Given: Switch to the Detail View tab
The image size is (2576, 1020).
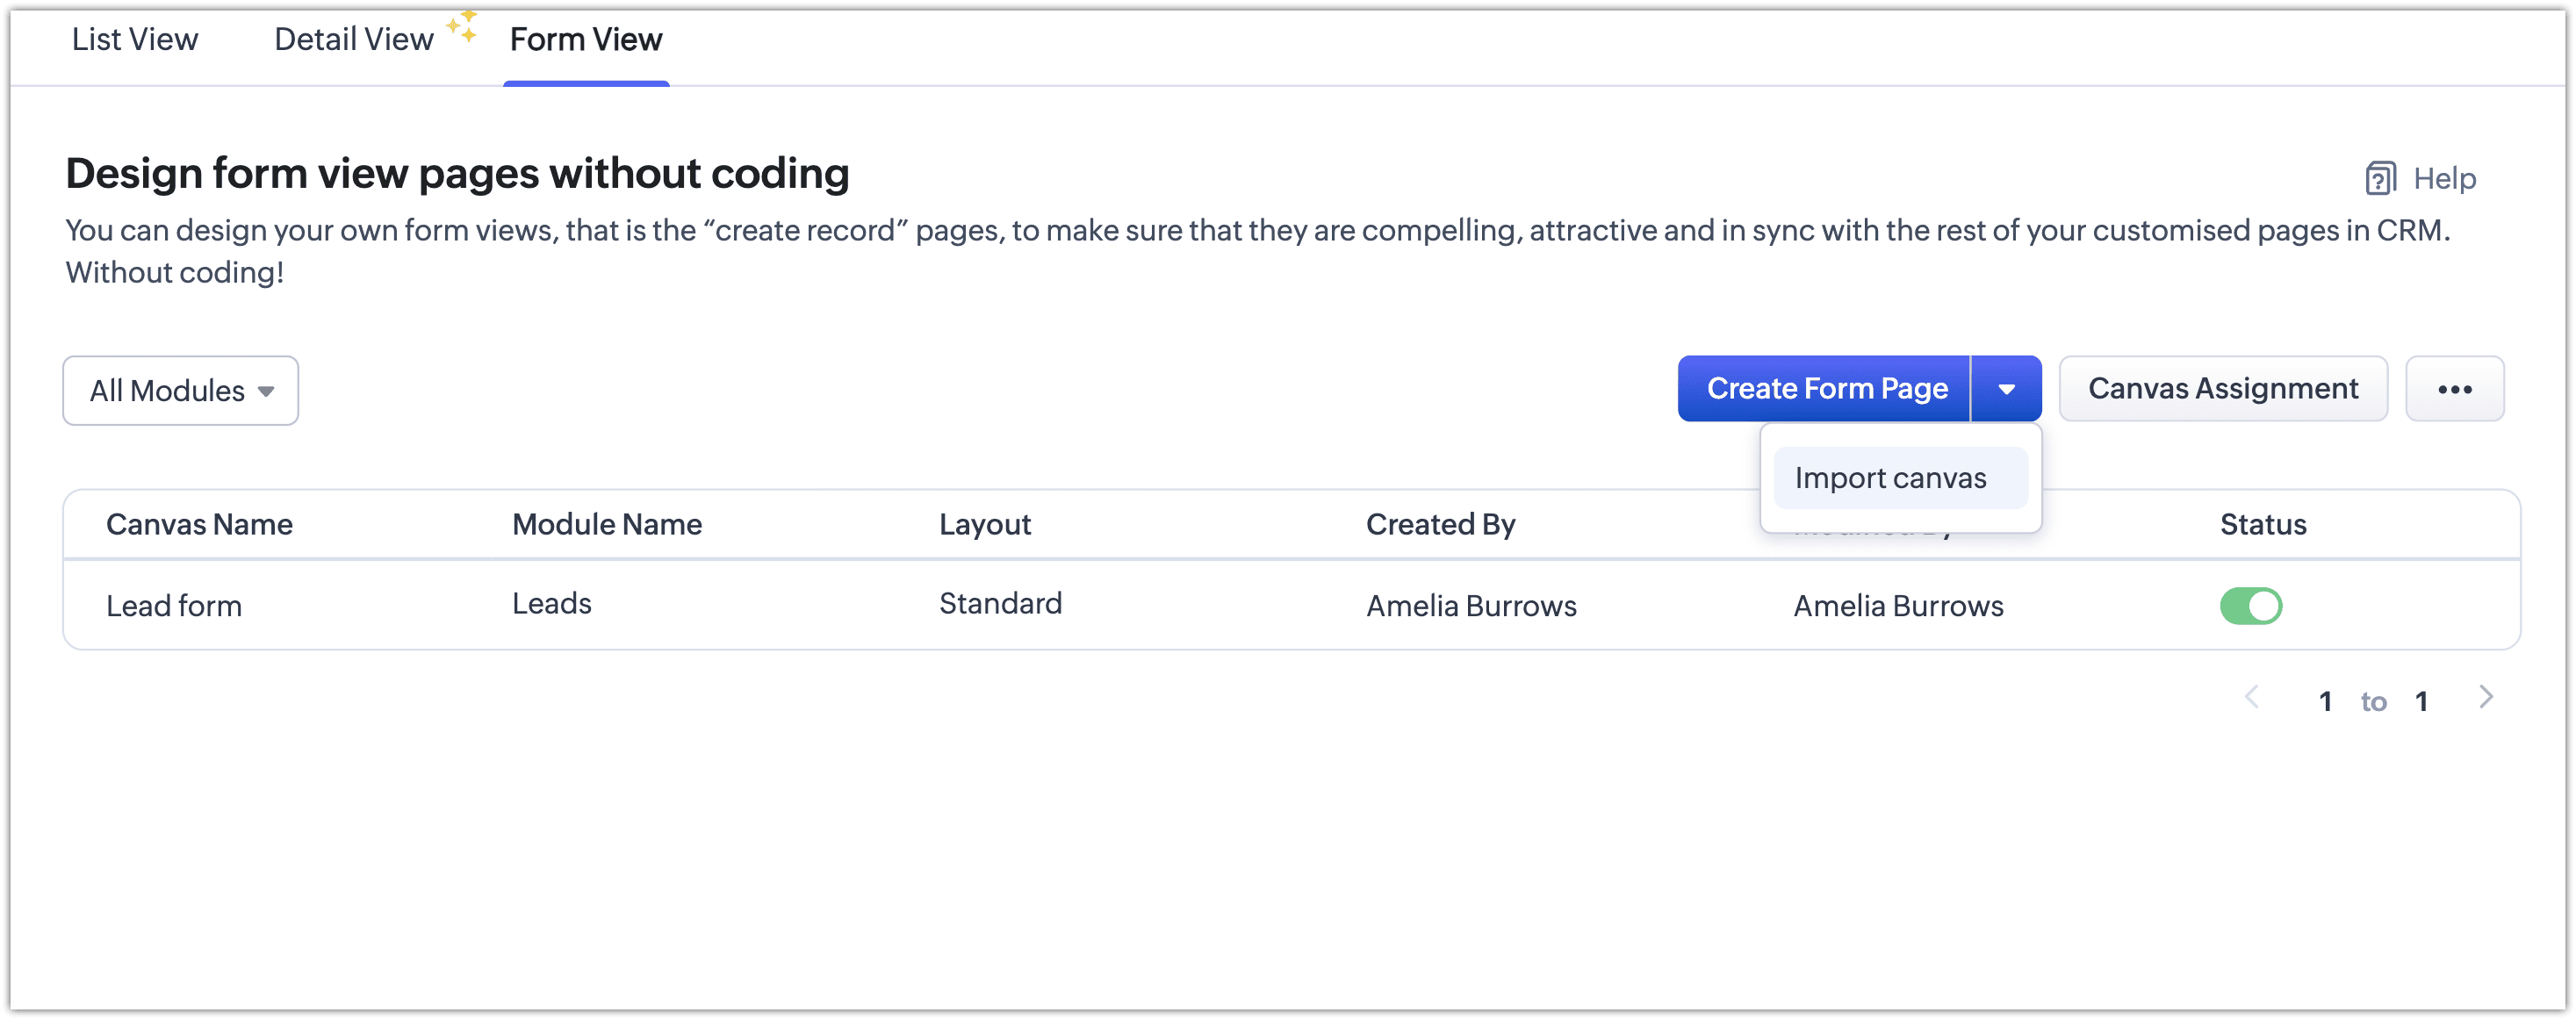Looking at the screenshot, I should (x=353, y=40).
